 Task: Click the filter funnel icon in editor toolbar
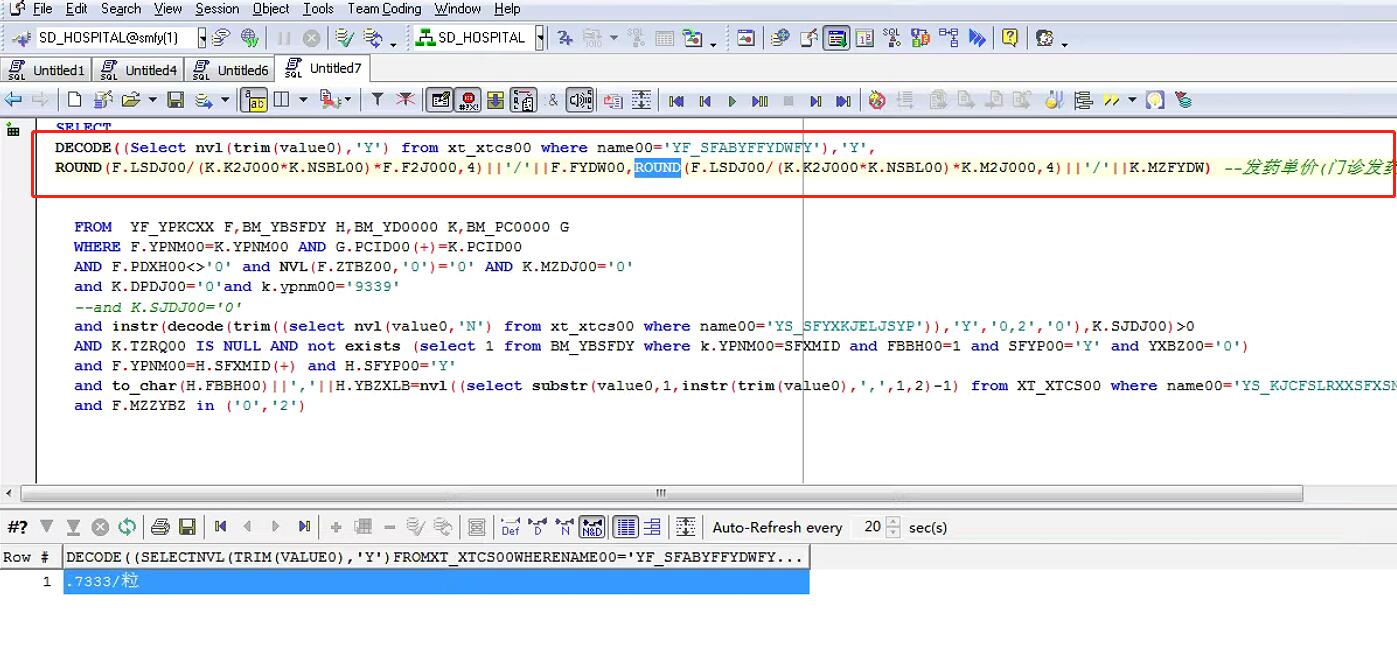click(377, 100)
